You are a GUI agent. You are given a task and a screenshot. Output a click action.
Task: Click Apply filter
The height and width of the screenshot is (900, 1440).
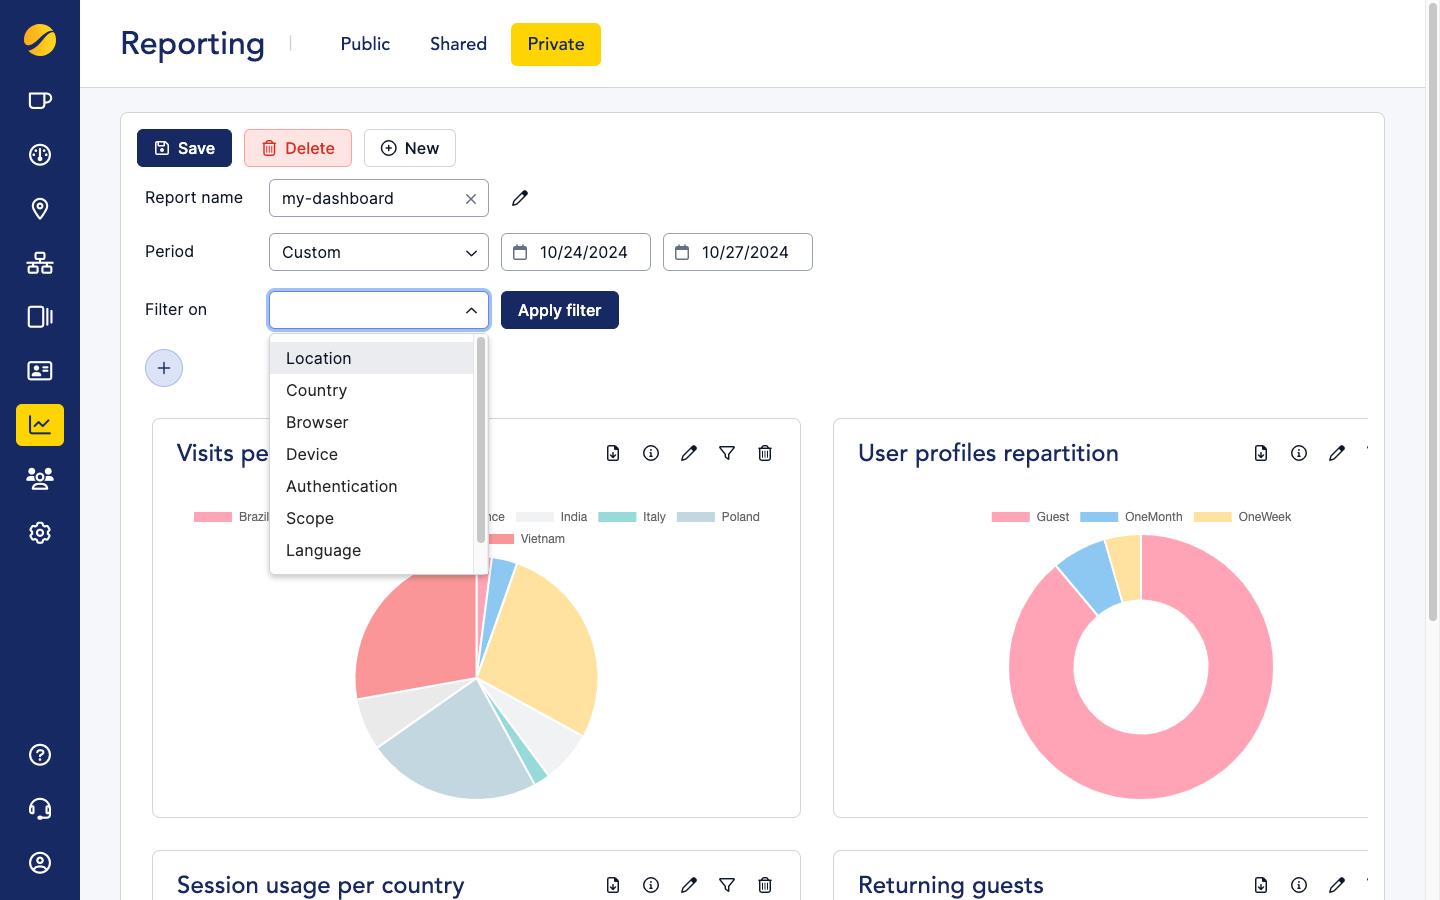[559, 310]
